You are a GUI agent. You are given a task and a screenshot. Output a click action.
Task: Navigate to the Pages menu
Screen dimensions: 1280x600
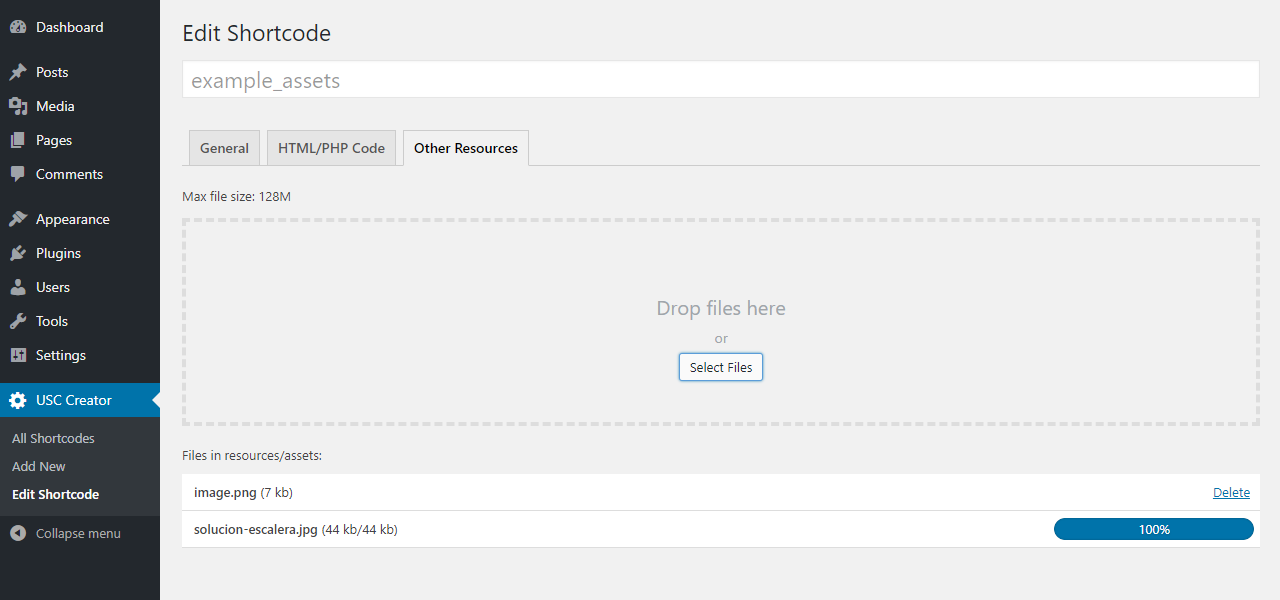click(x=80, y=140)
